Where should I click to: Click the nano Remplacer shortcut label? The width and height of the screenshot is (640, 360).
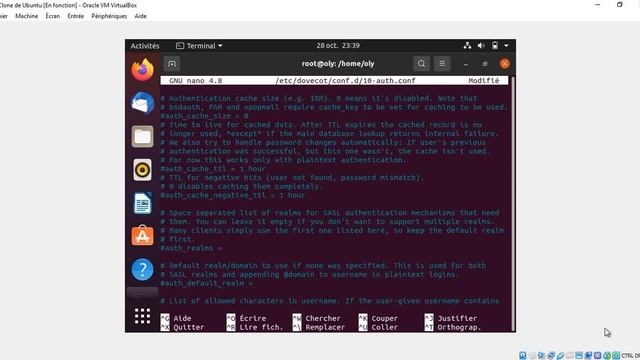(325, 327)
